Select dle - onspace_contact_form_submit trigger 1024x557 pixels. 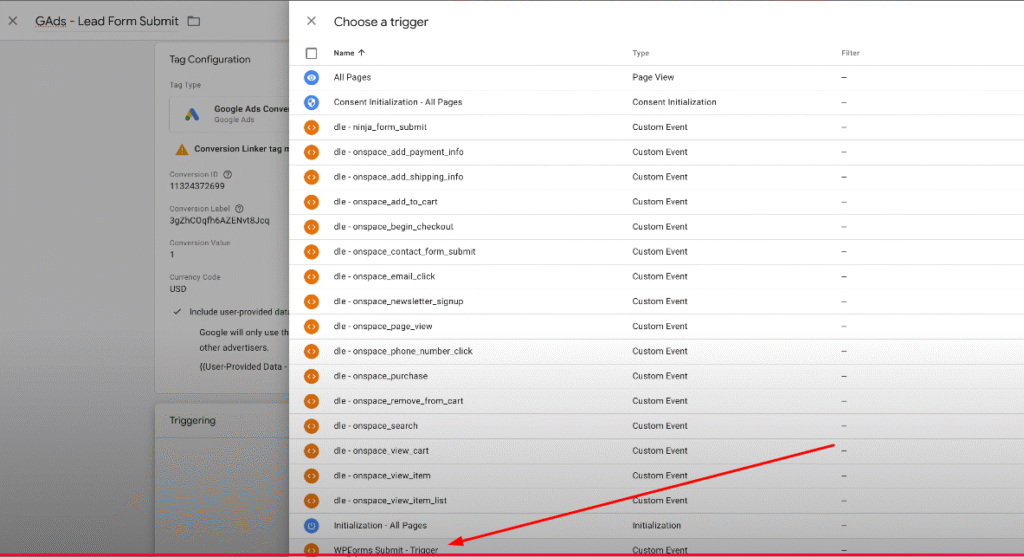pos(404,251)
